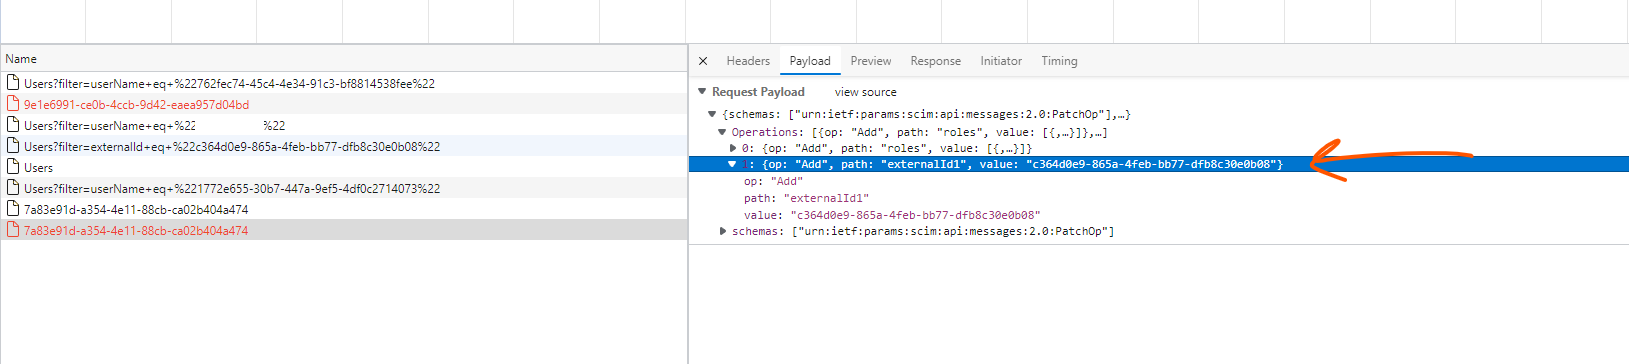
Task: Switch to the Headers tab
Action: [x=748, y=61]
